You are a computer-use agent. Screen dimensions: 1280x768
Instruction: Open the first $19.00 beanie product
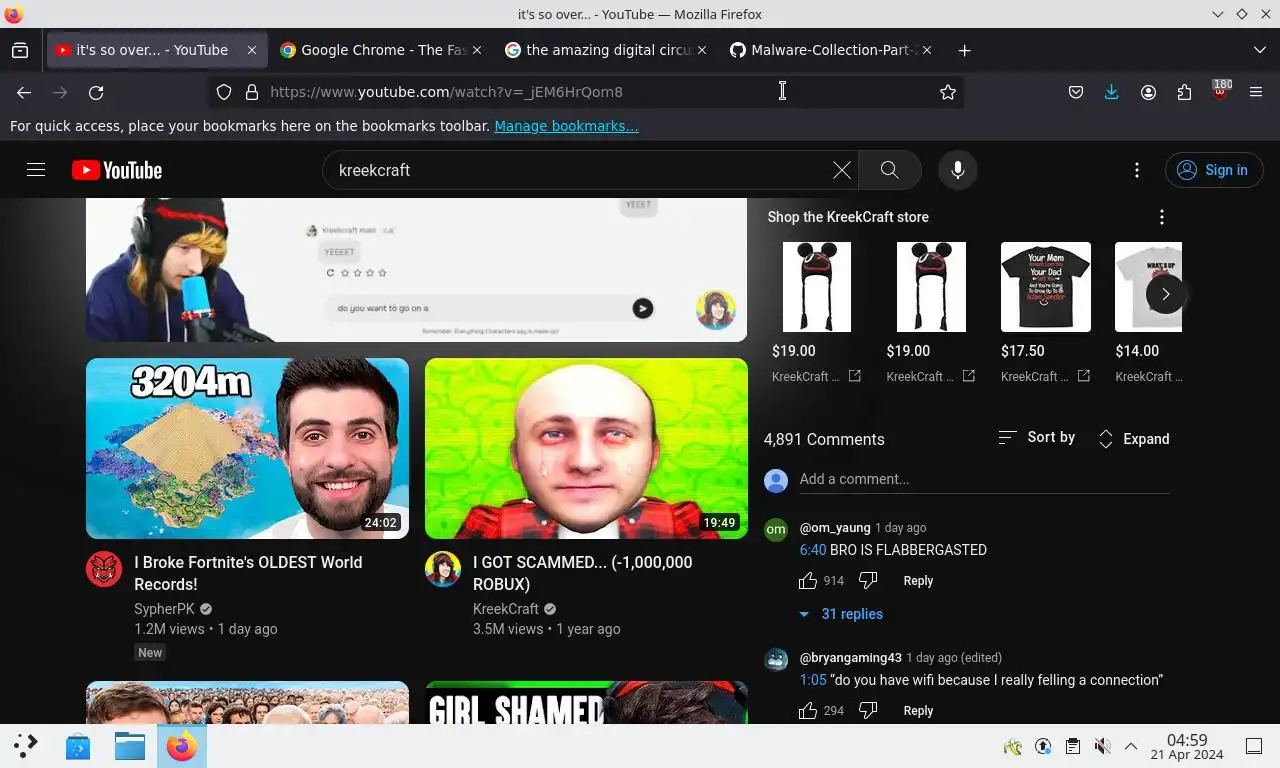point(816,287)
